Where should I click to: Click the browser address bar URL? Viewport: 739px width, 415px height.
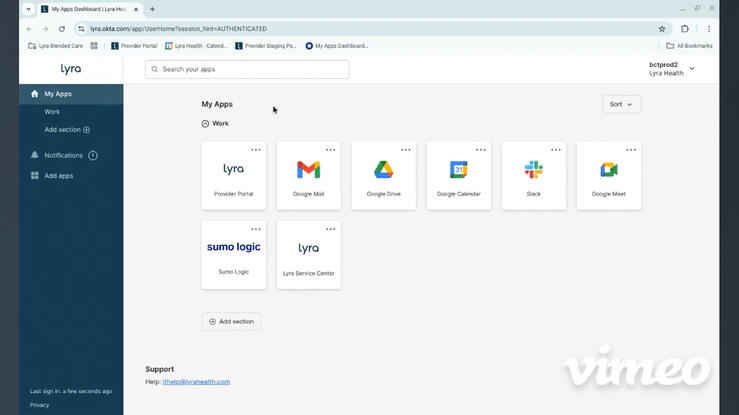click(179, 29)
